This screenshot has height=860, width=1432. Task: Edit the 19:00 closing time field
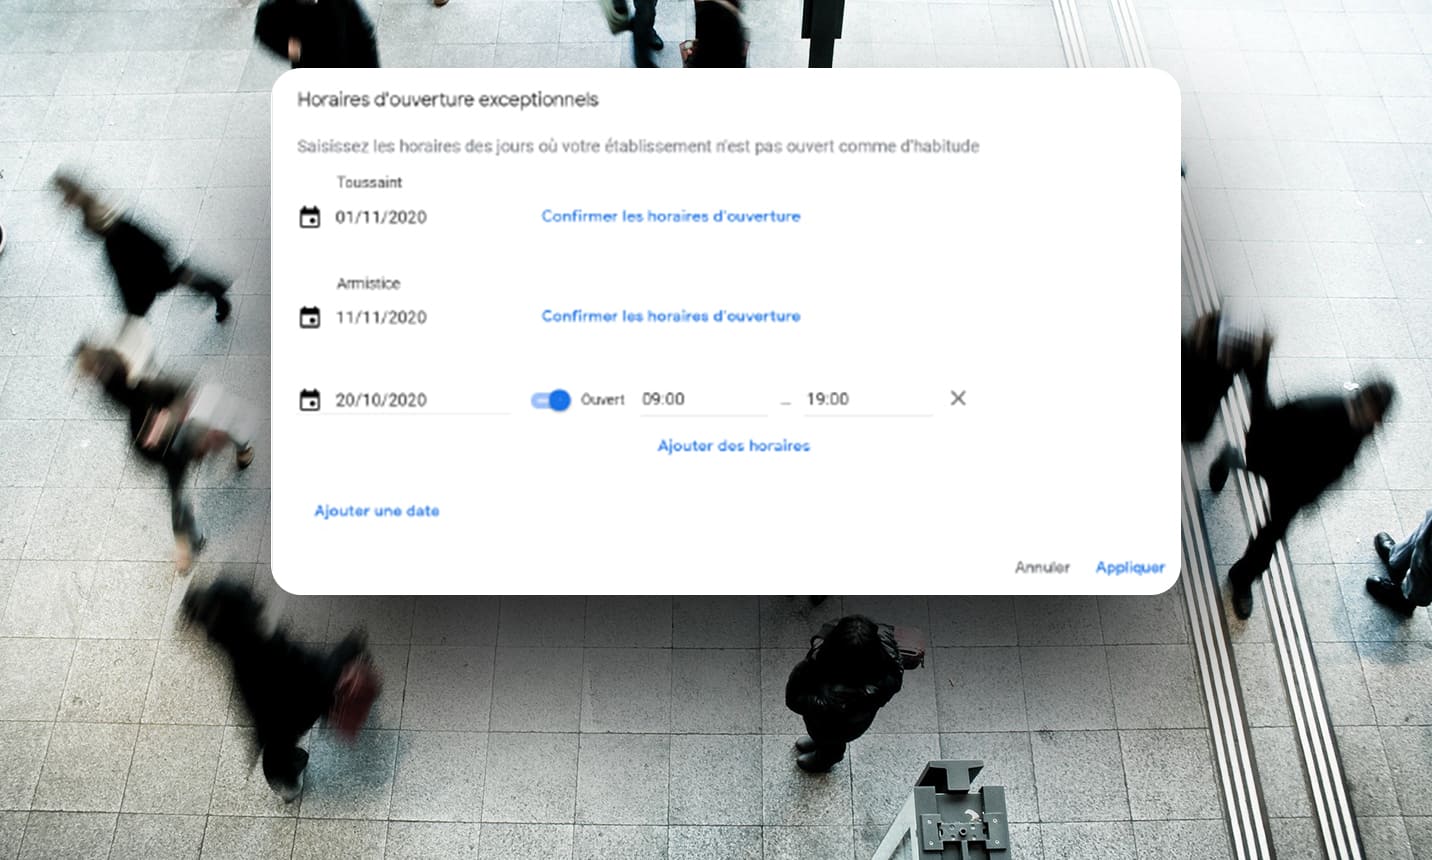[x=868, y=399]
